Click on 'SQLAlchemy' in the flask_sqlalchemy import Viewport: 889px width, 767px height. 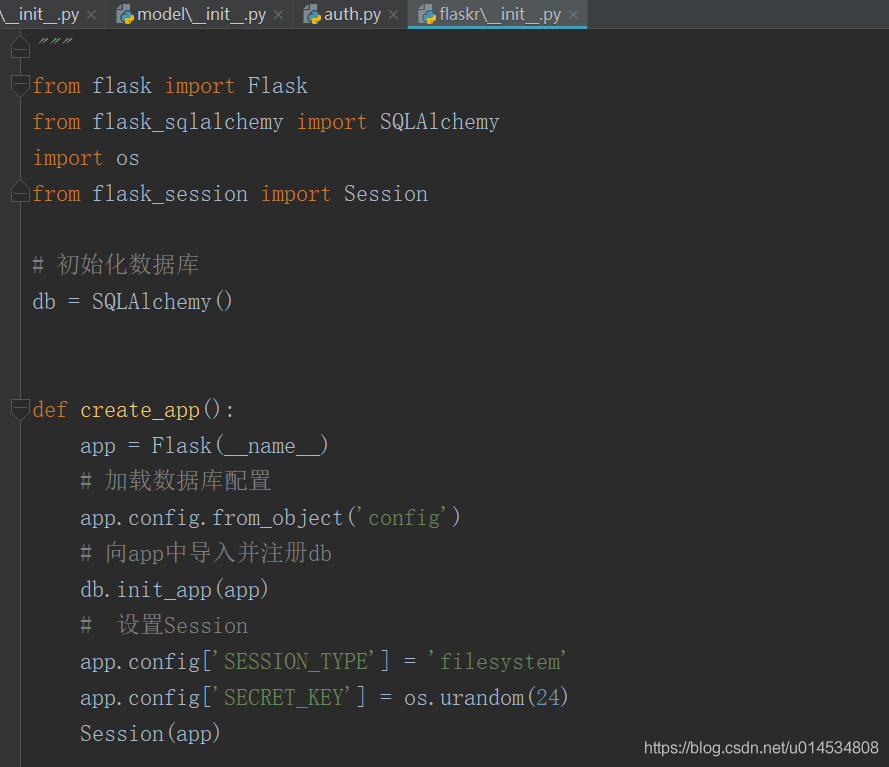point(439,122)
